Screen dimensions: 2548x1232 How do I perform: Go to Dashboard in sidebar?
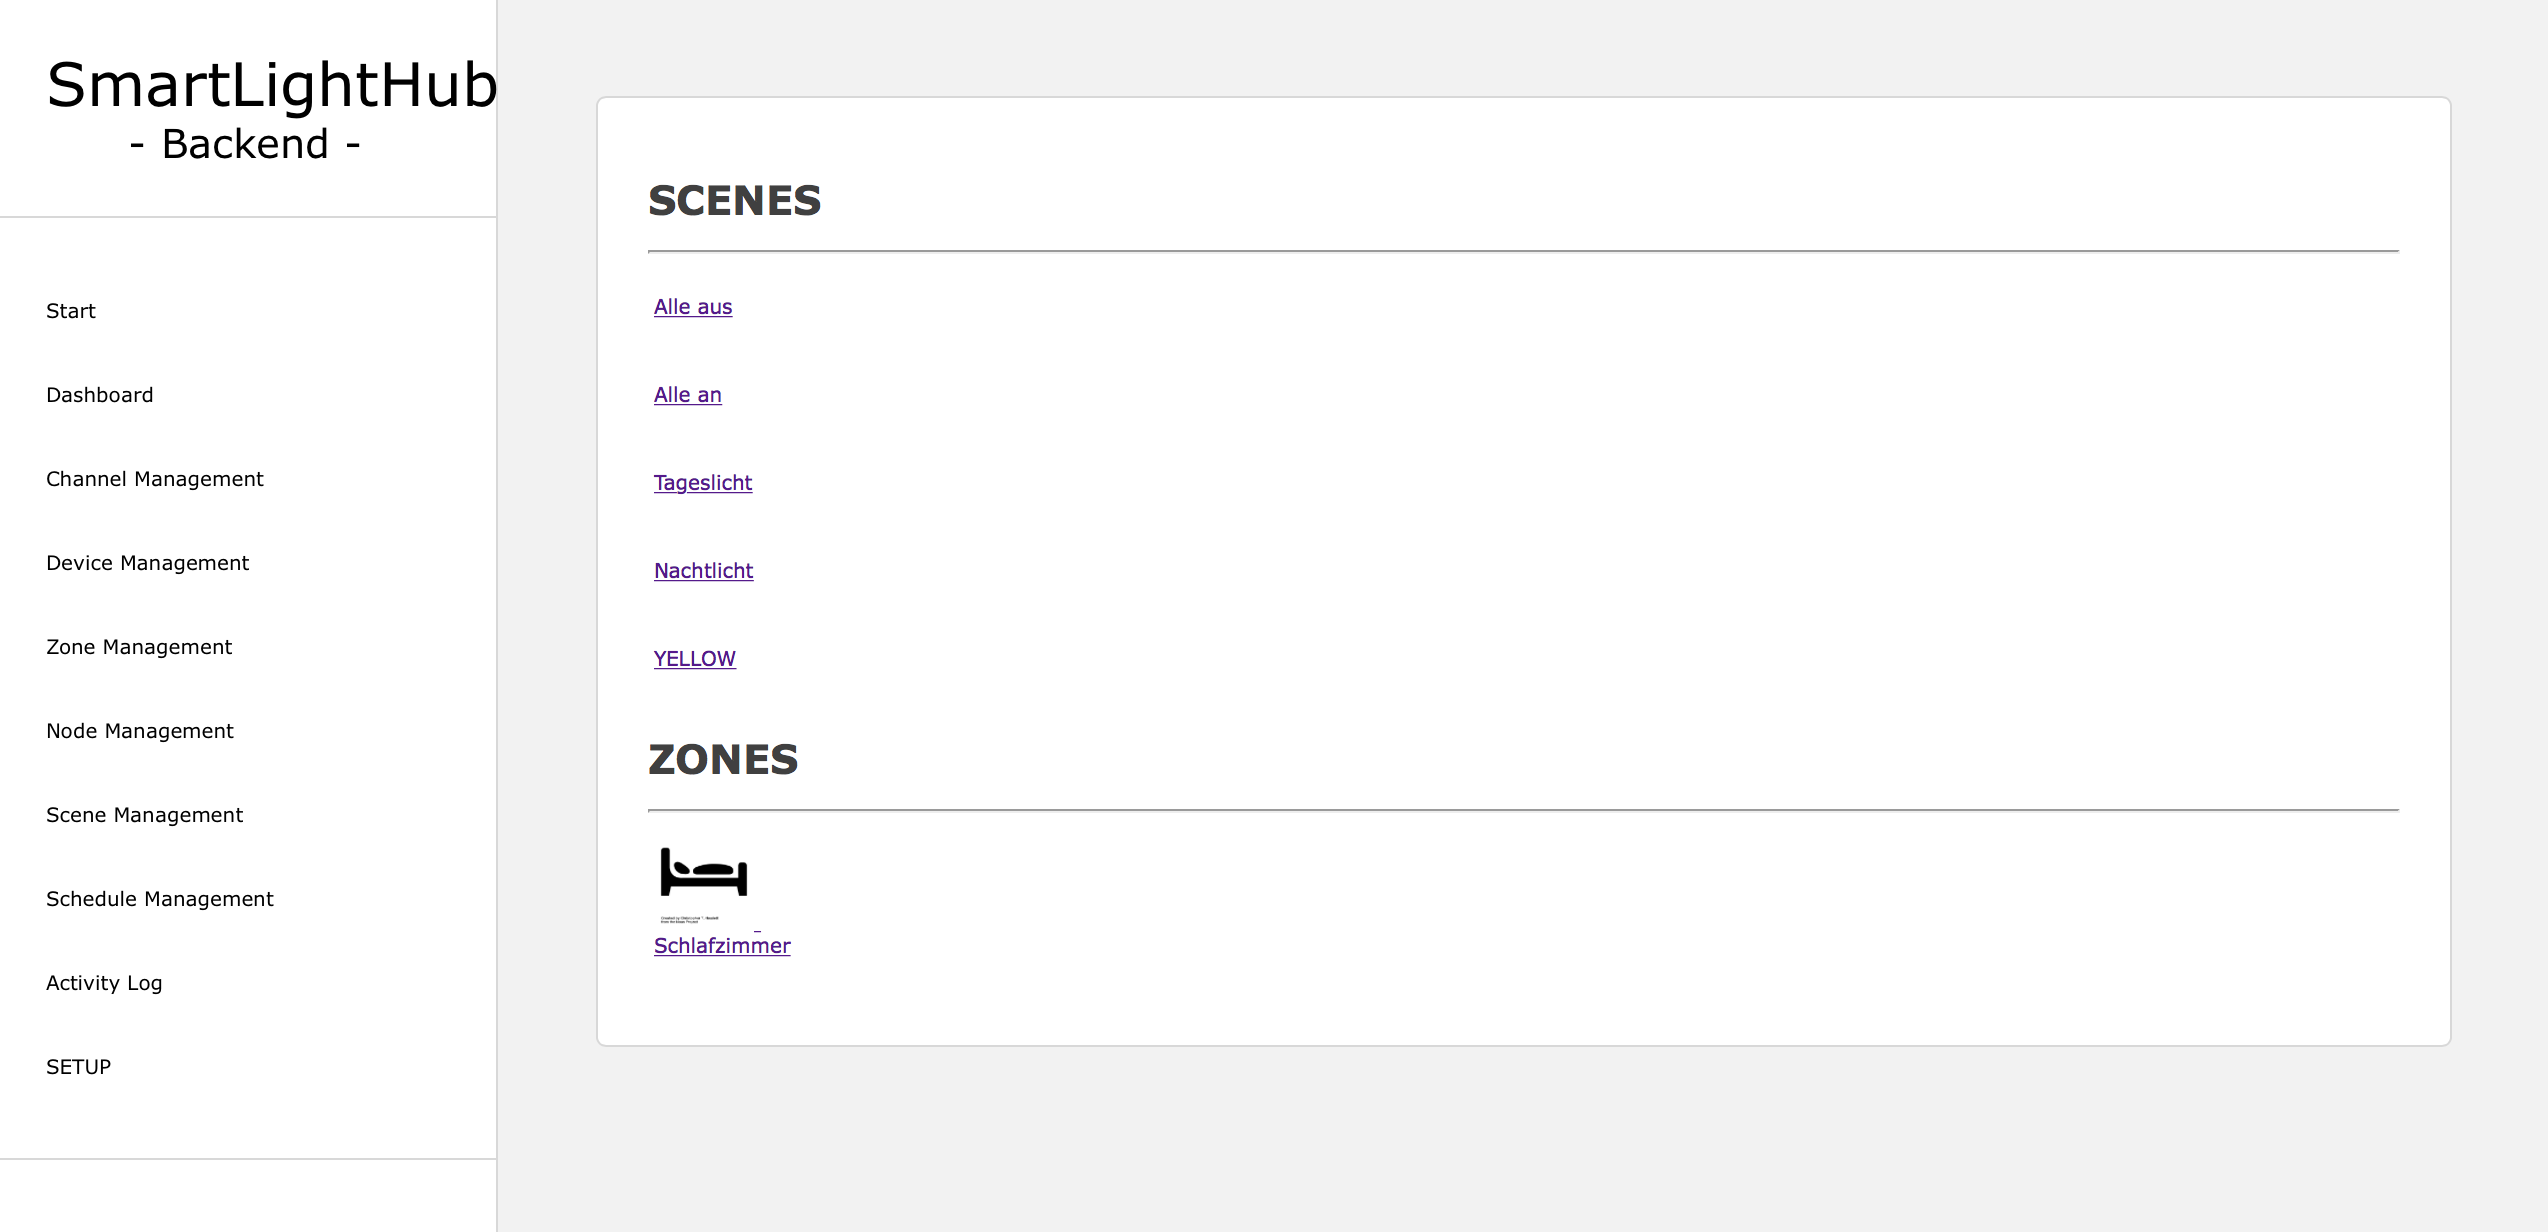pyautogui.click(x=100, y=395)
